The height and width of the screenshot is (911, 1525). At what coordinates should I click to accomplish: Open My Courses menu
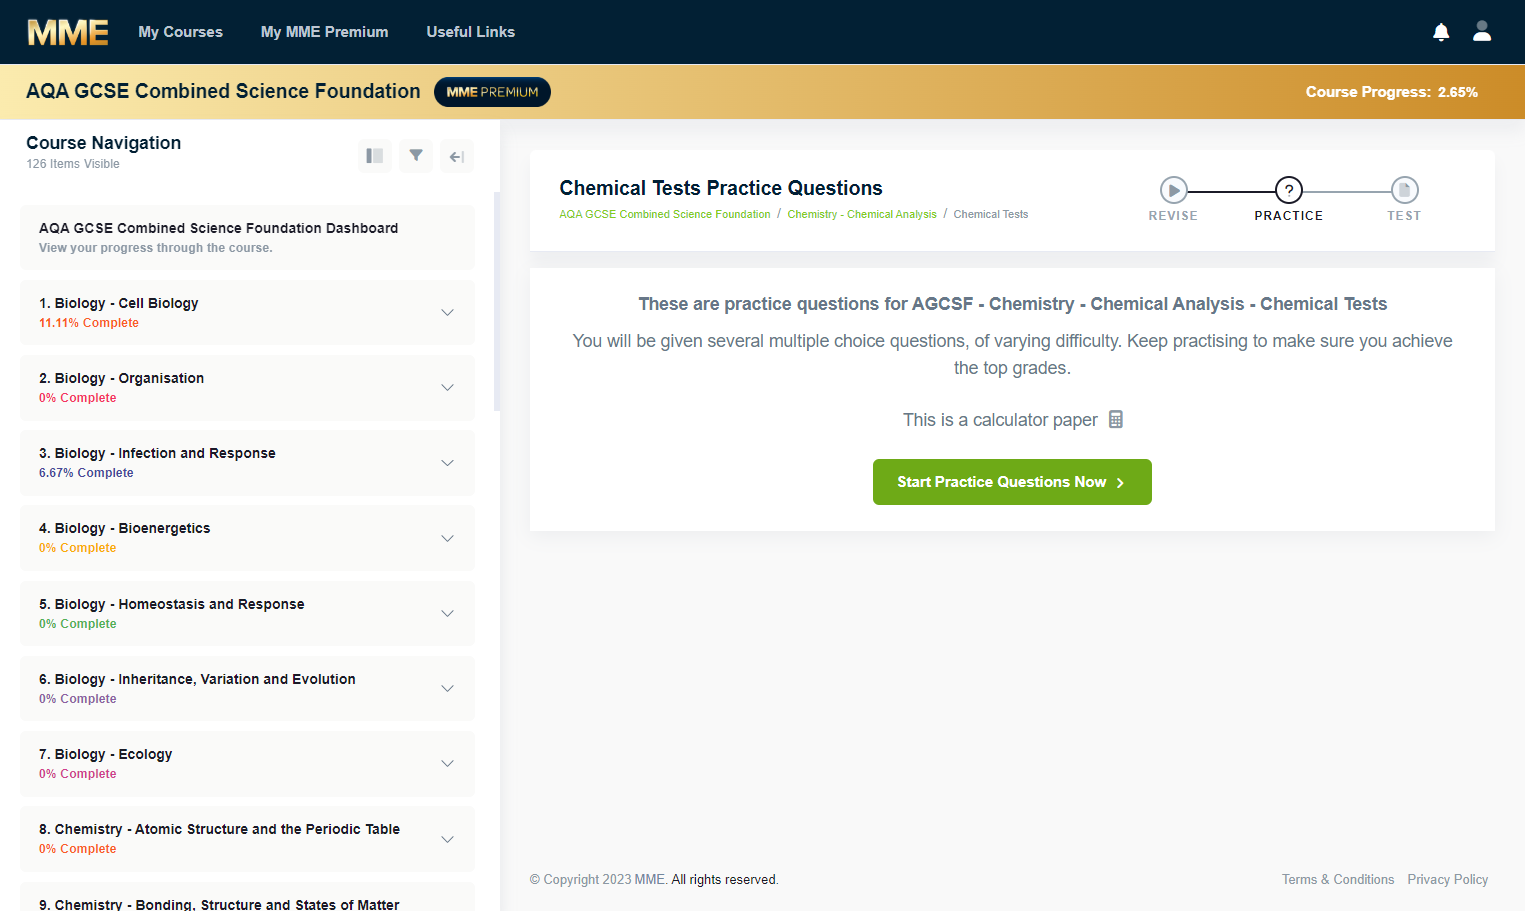[180, 32]
